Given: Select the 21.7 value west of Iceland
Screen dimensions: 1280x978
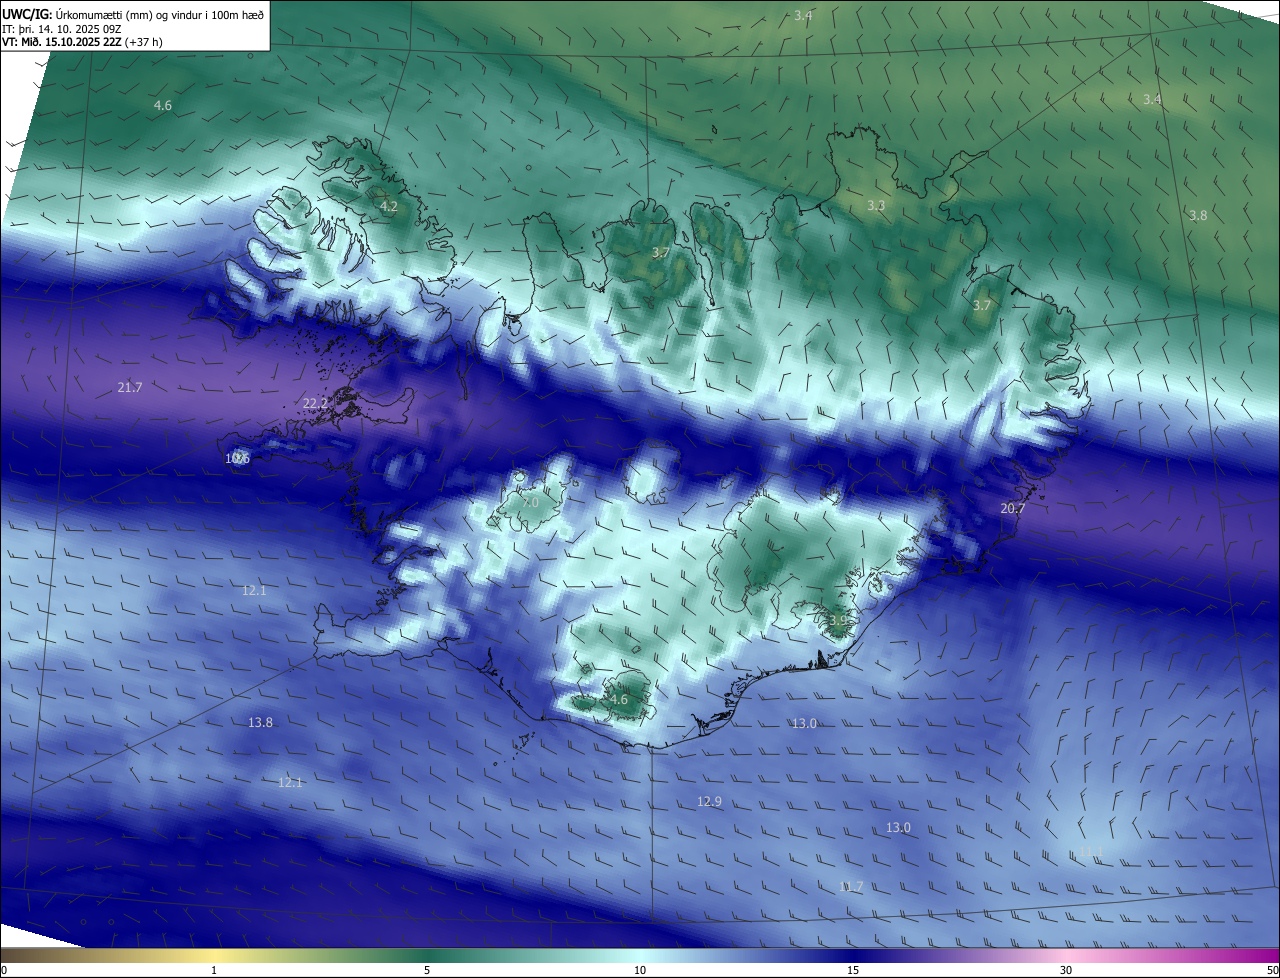Looking at the screenshot, I should coord(130,387).
